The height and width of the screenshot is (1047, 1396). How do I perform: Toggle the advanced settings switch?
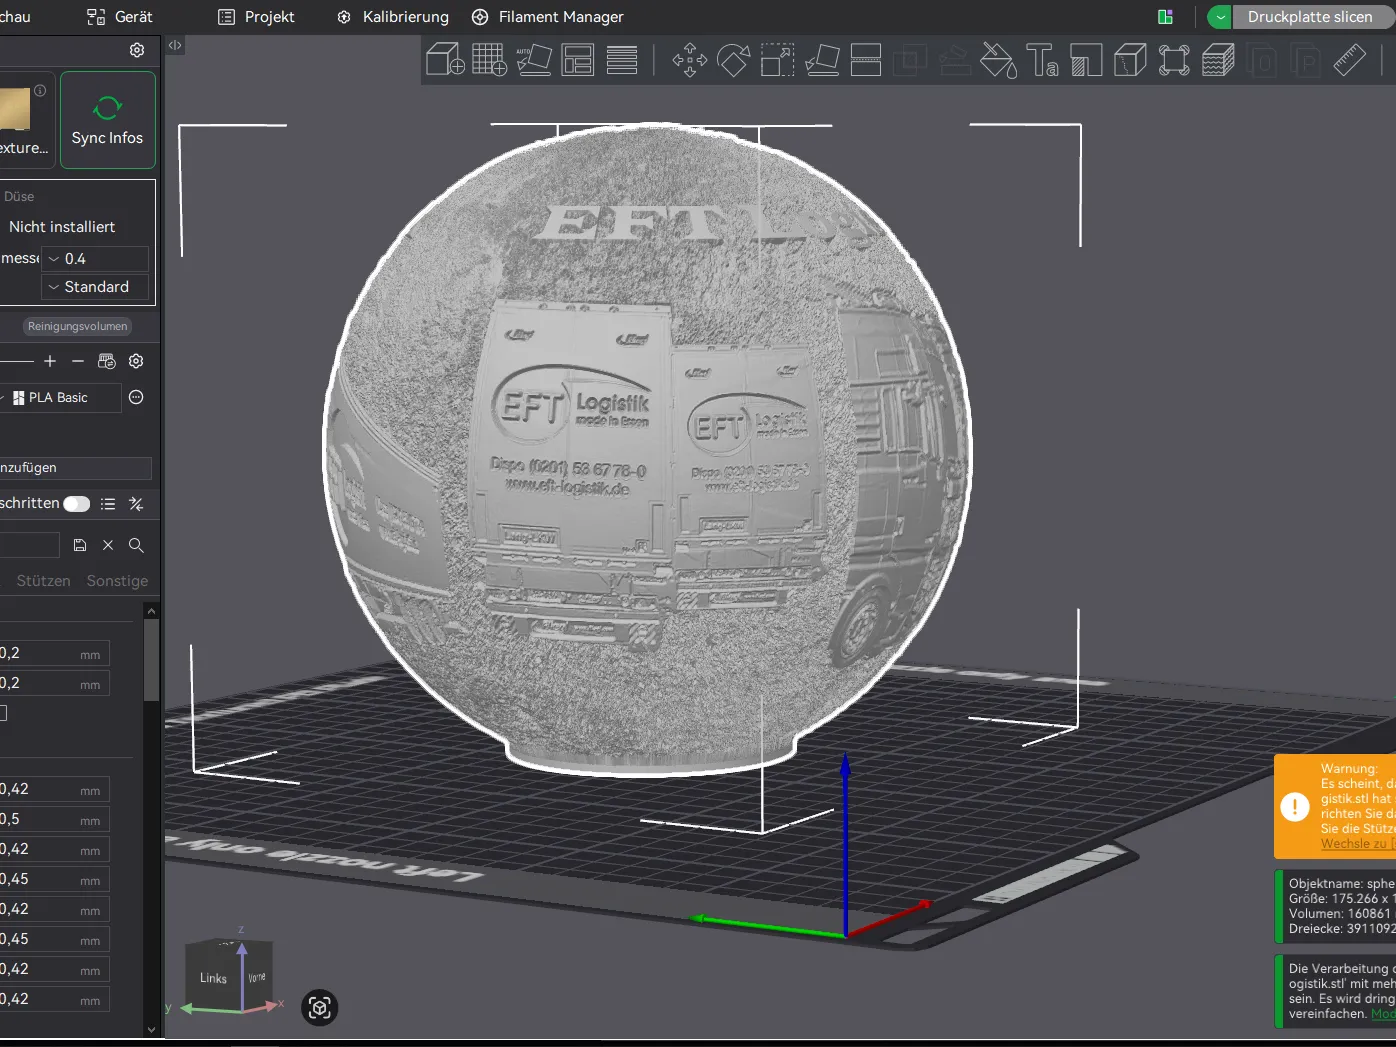point(77,504)
